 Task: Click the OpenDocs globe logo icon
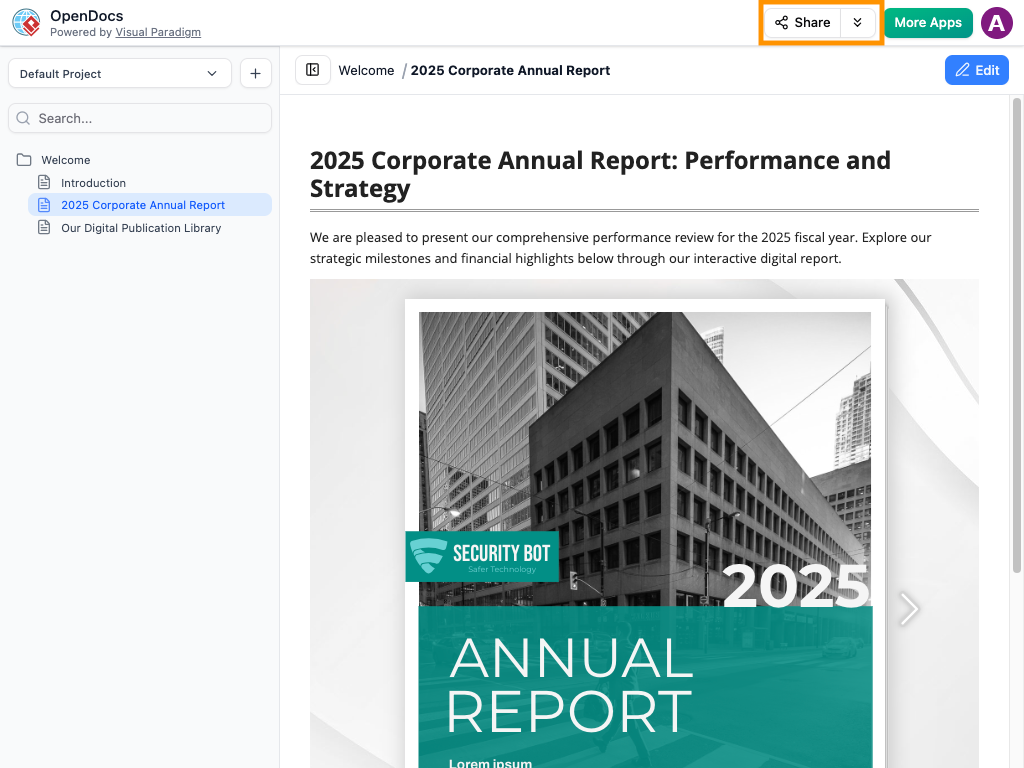tap(27, 23)
